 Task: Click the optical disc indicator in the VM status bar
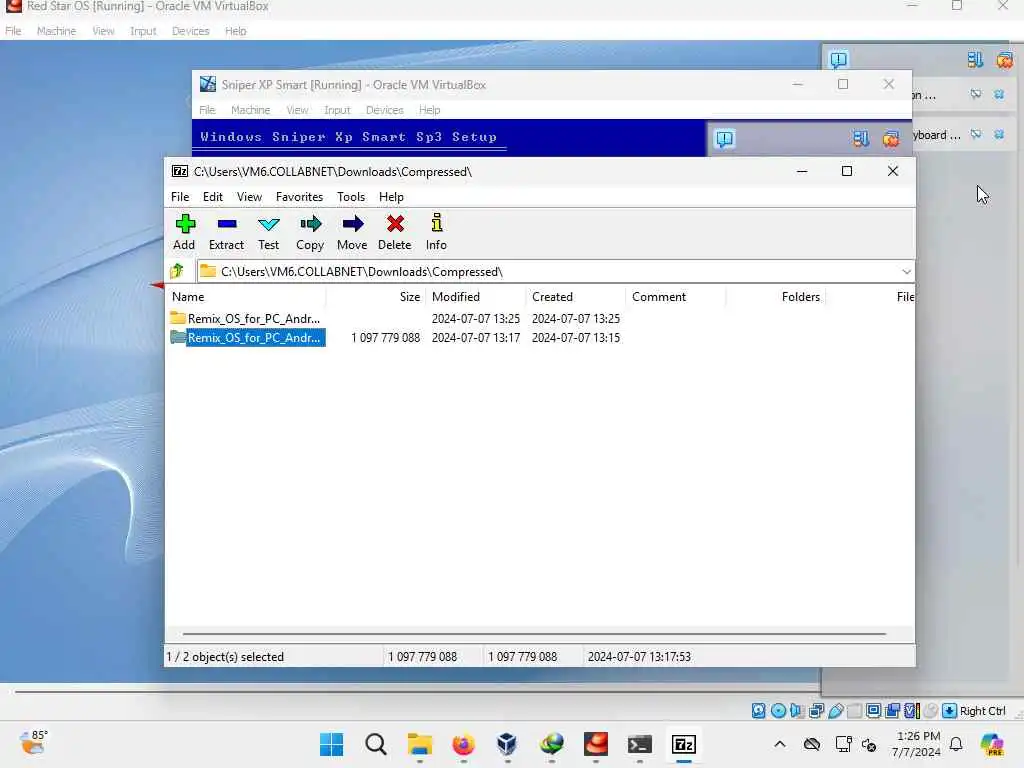(778, 711)
